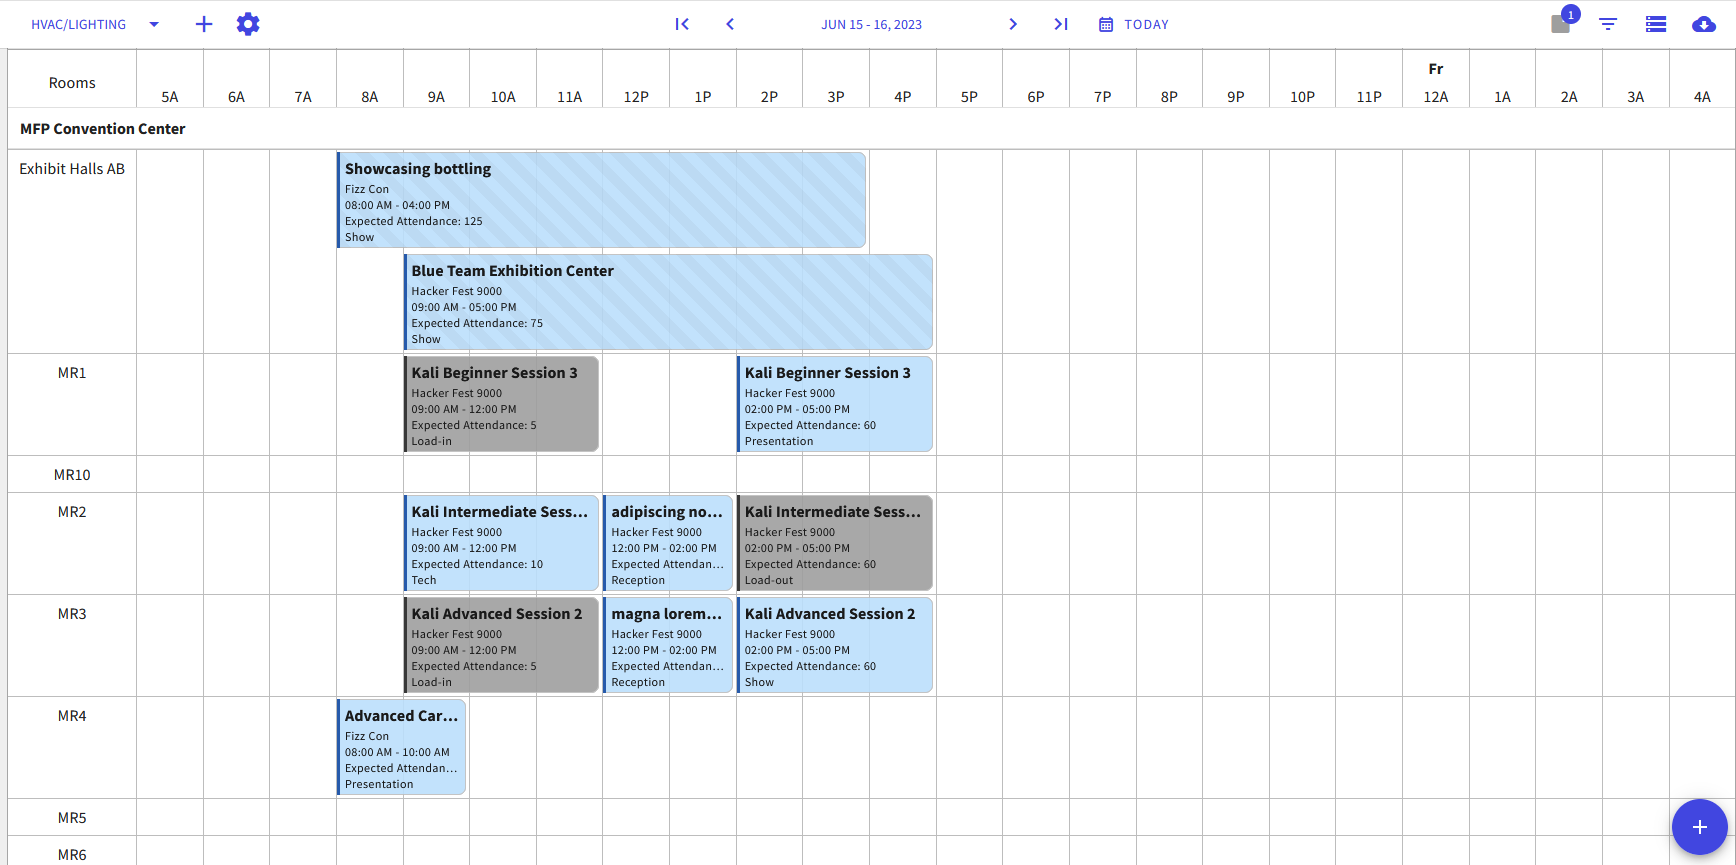Open the HVAC/LIGHTING view dropdown
The width and height of the screenshot is (1736, 865).
95,24
